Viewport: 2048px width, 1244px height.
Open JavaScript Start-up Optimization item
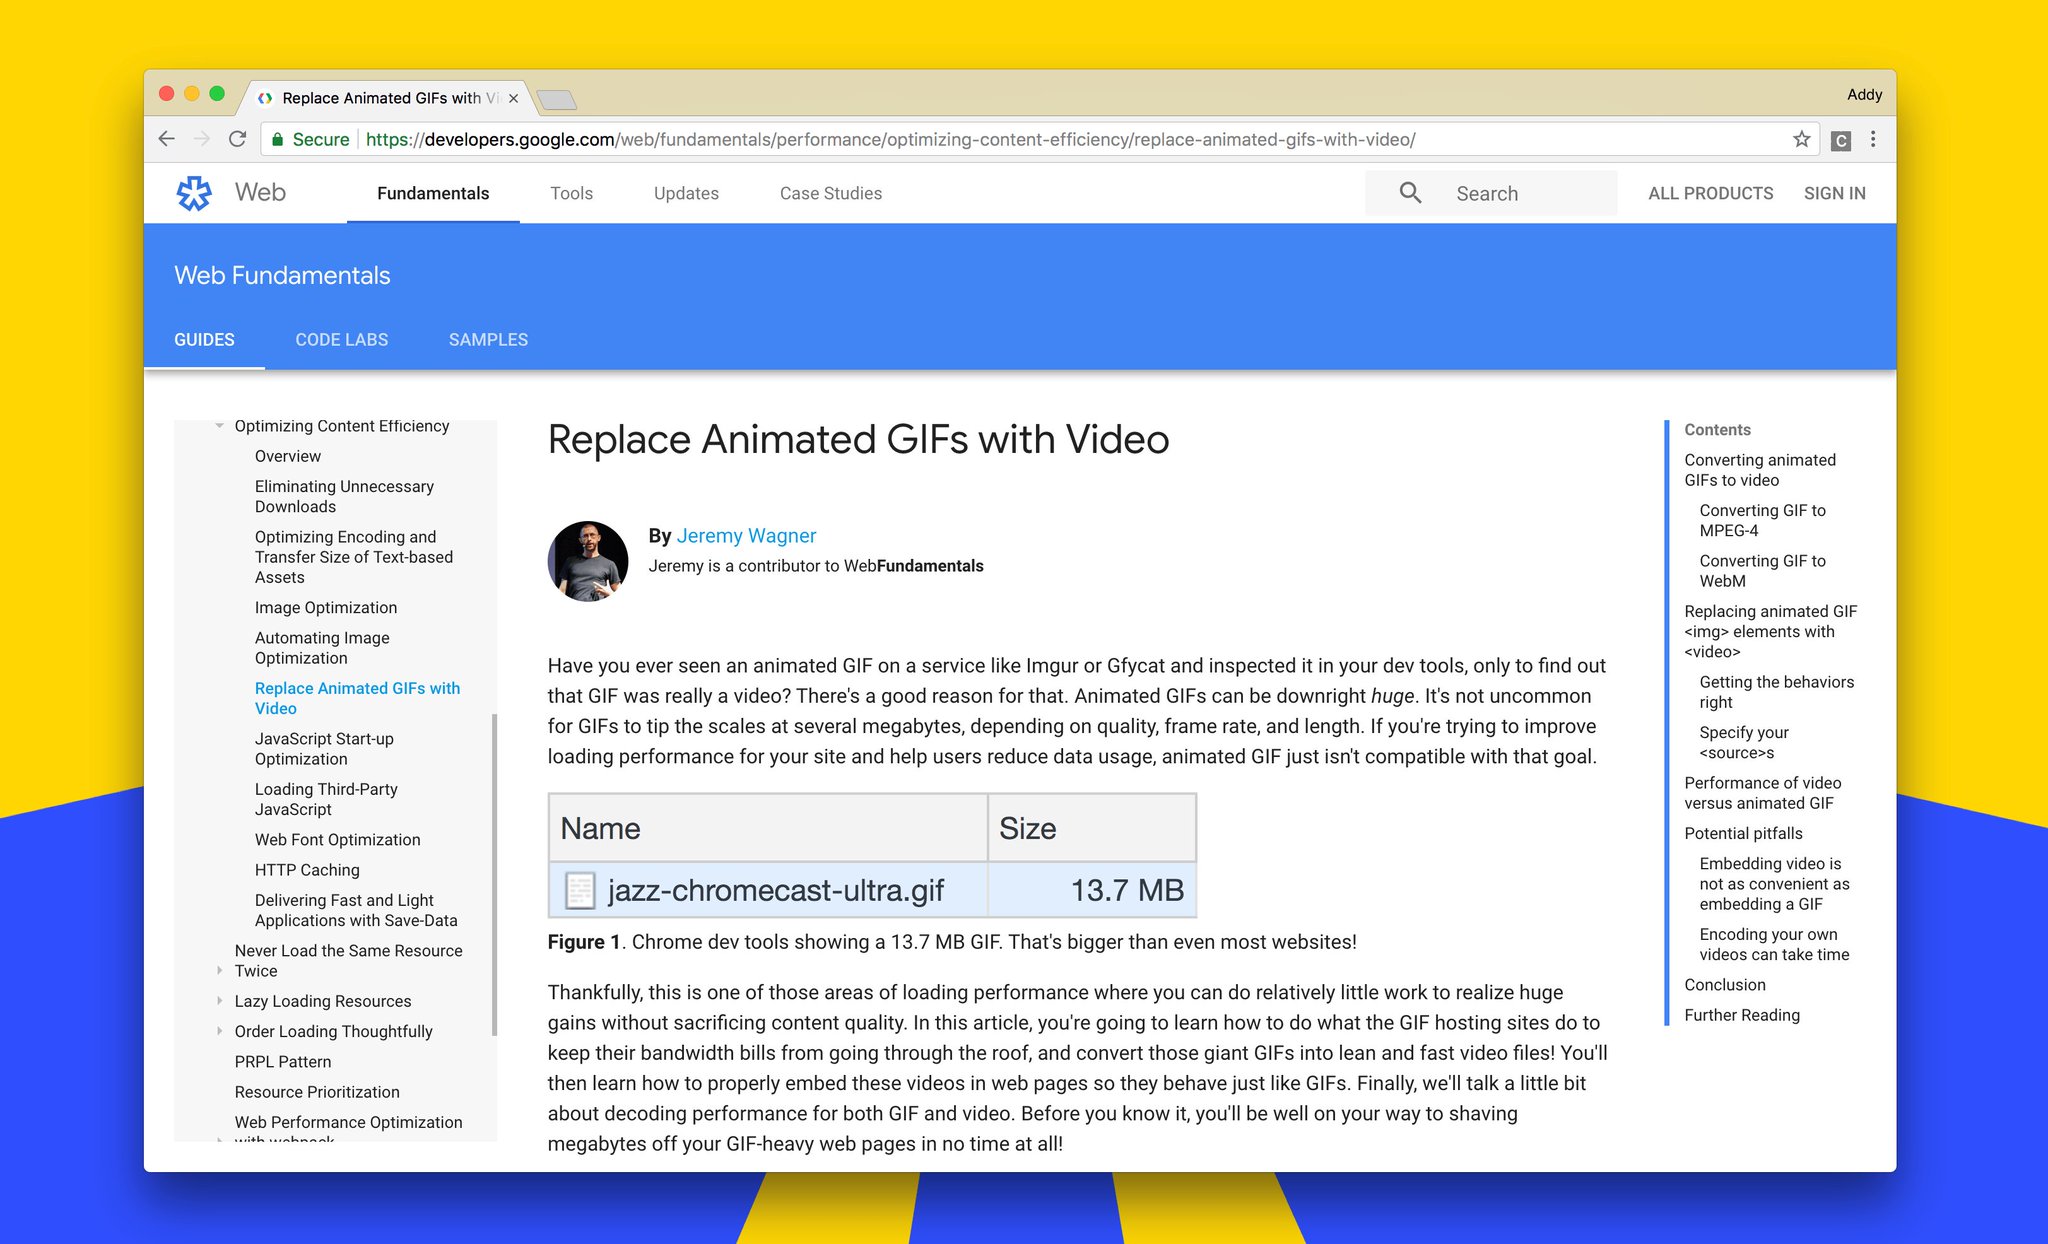(324, 748)
